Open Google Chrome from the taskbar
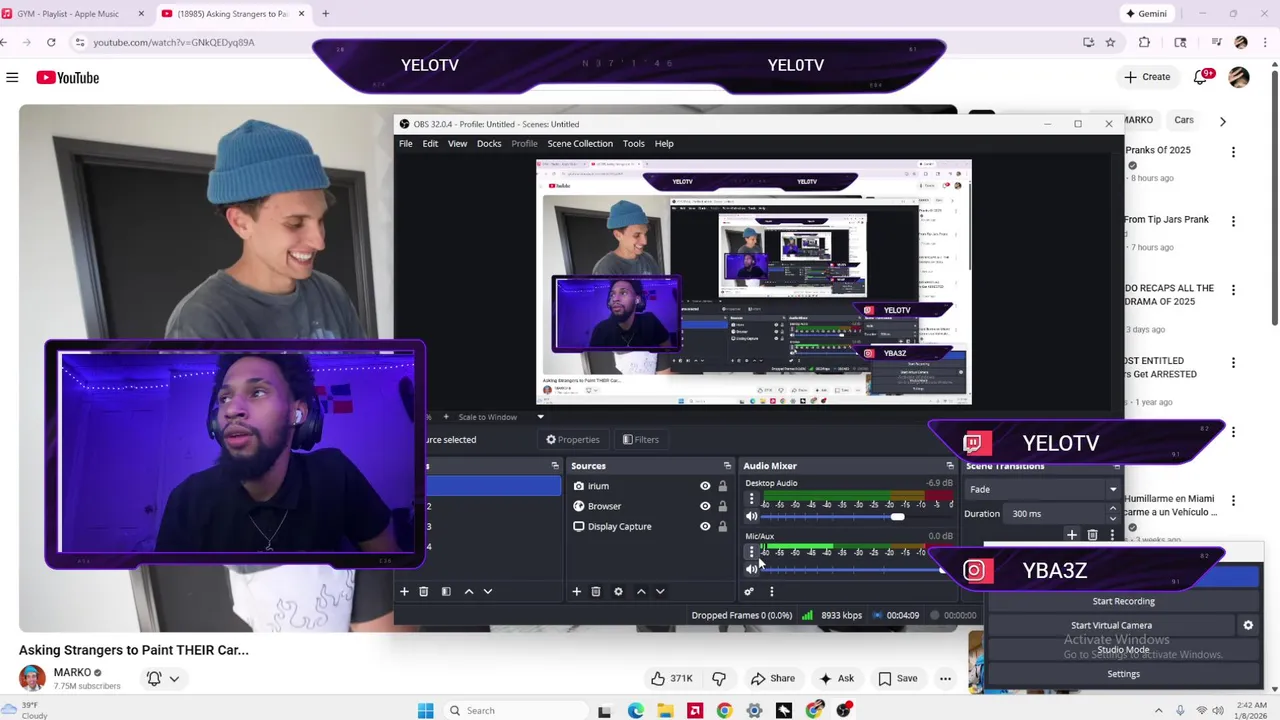The width and height of the screenshot is (1280, 720). 724,710
